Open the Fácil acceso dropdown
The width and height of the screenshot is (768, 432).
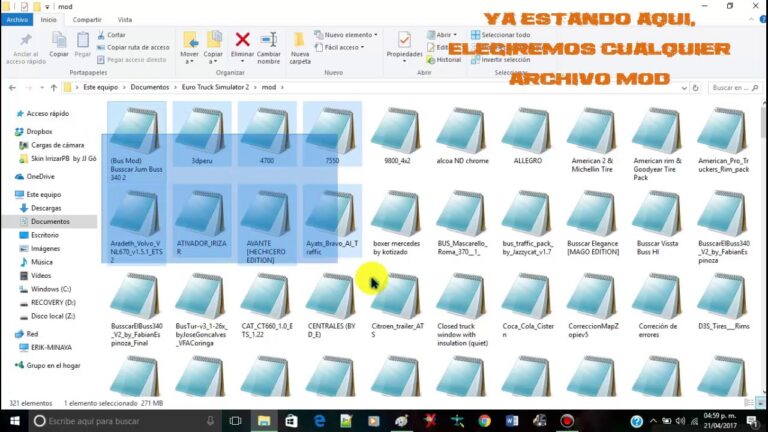(x=340, y=47)
